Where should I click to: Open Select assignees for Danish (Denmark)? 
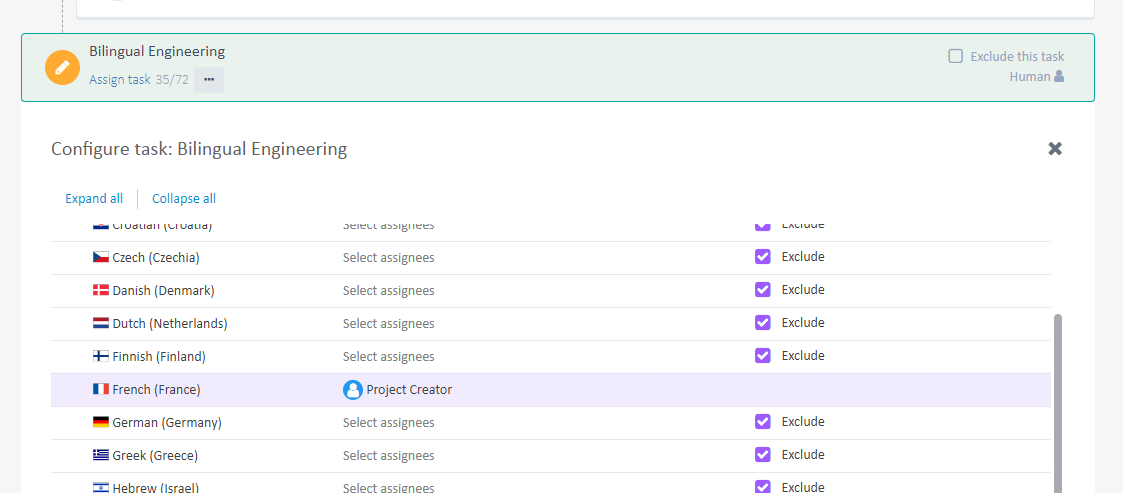point(388,290)
